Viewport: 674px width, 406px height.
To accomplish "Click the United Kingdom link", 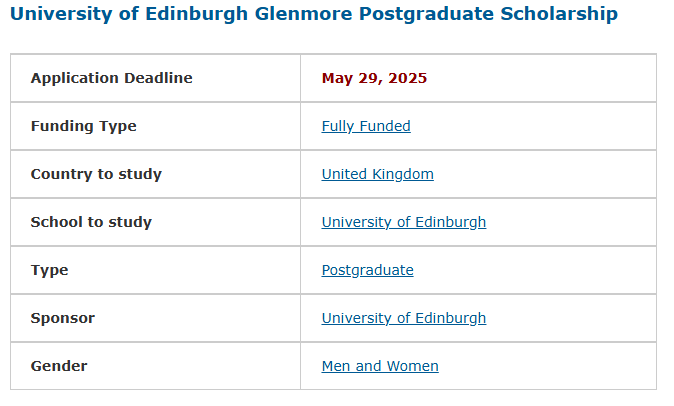I will (x=377, y=174).
